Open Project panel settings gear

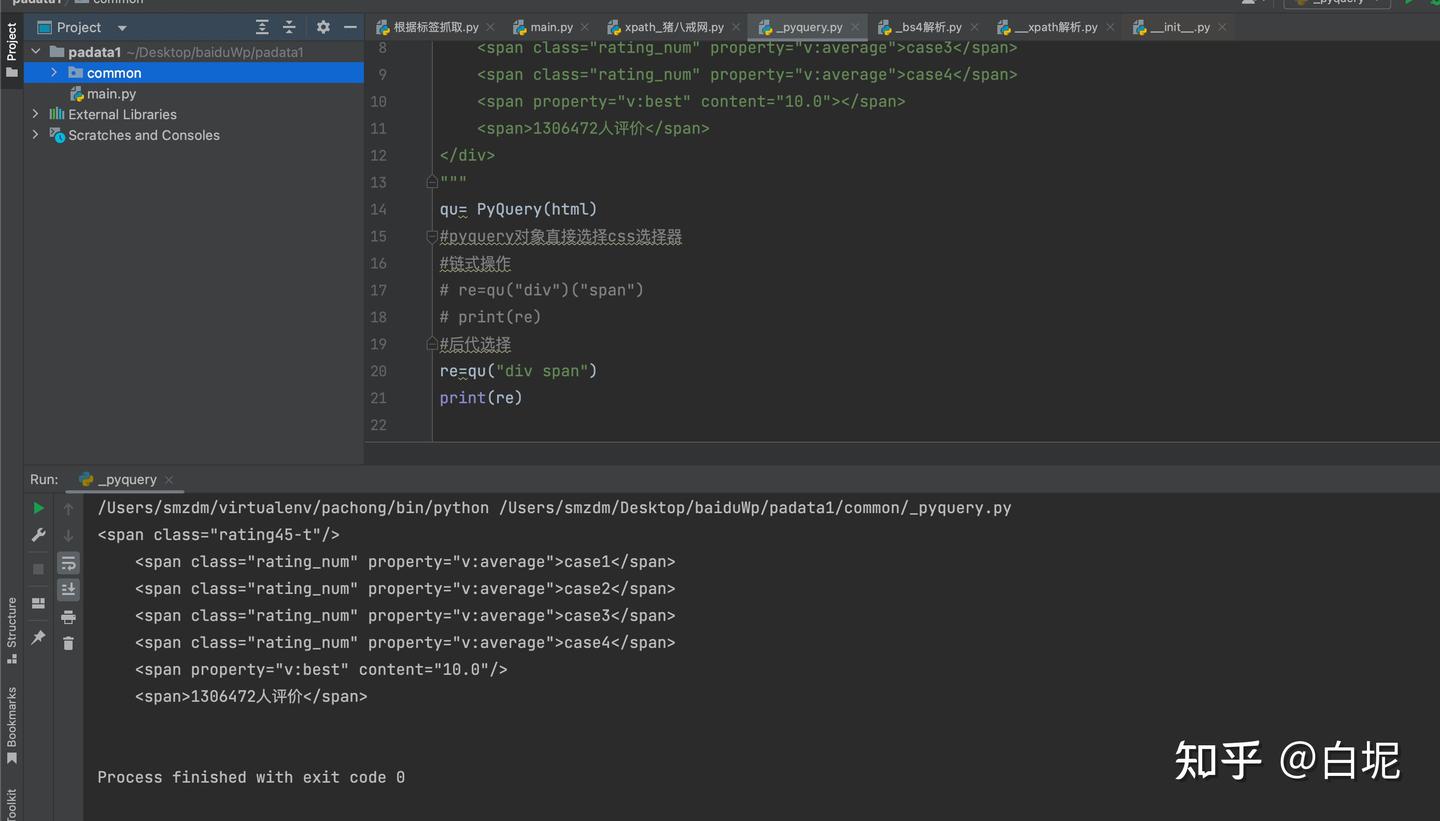click(x=323, y=27)
